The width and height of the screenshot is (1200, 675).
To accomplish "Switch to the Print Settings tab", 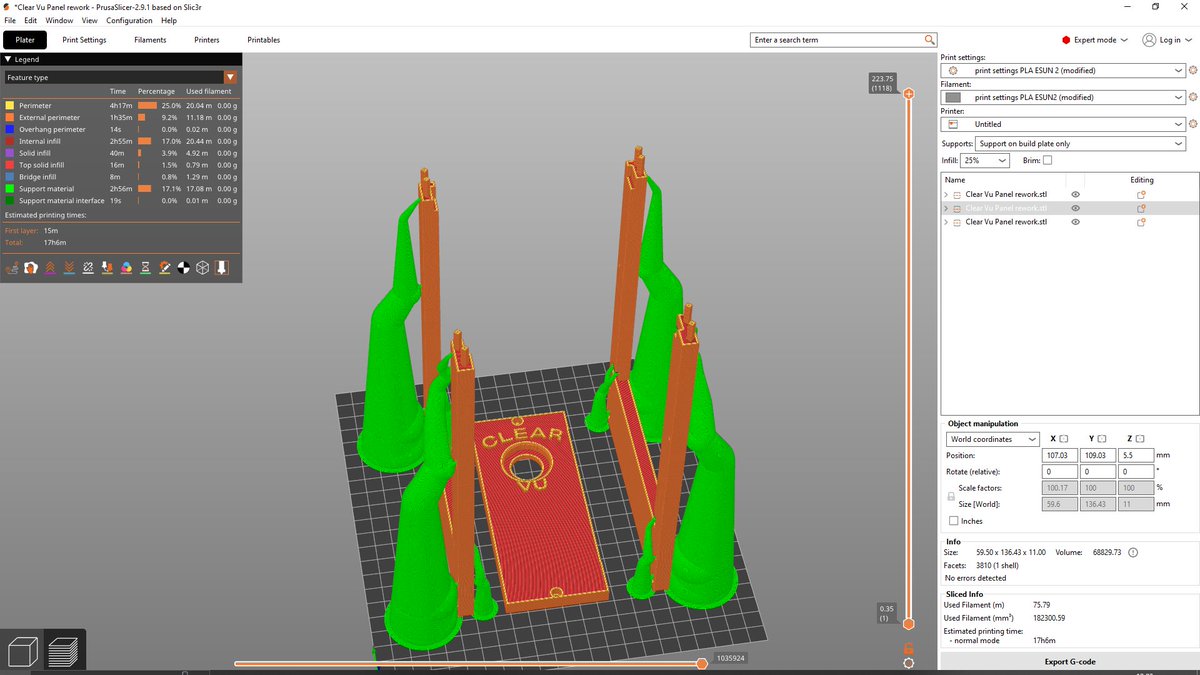I will pos(84,40).
